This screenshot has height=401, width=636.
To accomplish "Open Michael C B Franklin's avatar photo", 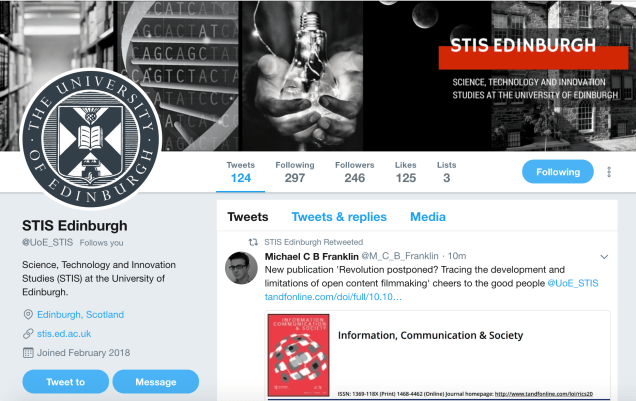I will (241, 268).
